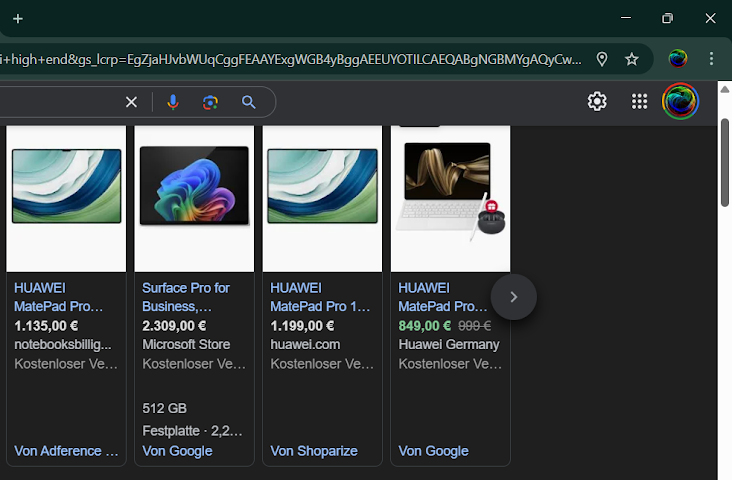Click Kostenloser Versand under huawei.com
The image size is (732, 480).
[322, 364]
